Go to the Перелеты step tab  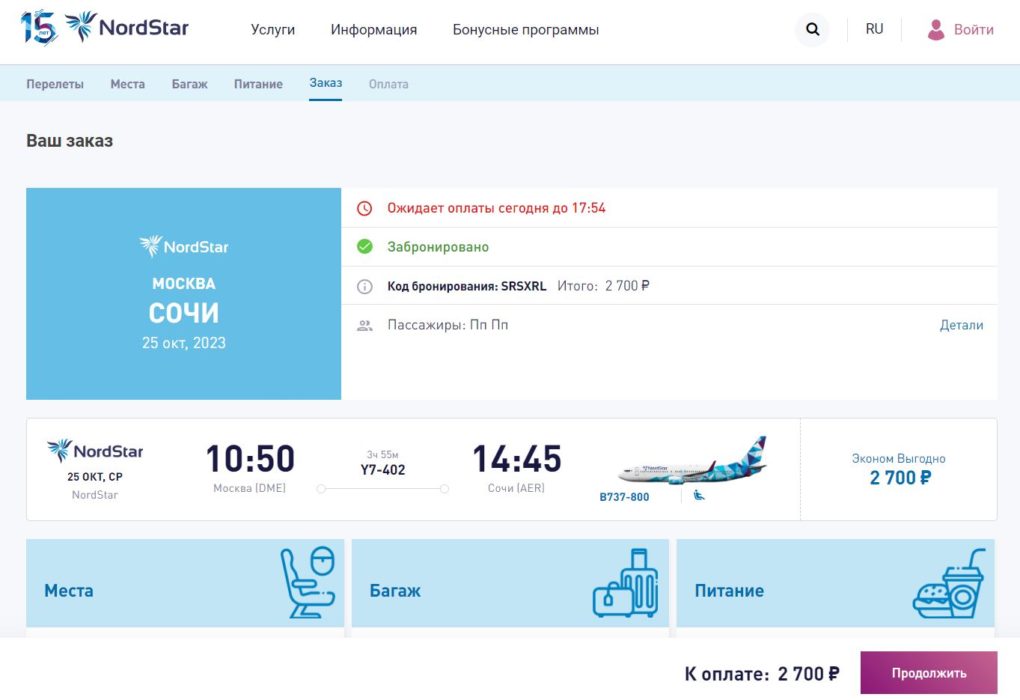click(x=55, y=84)
